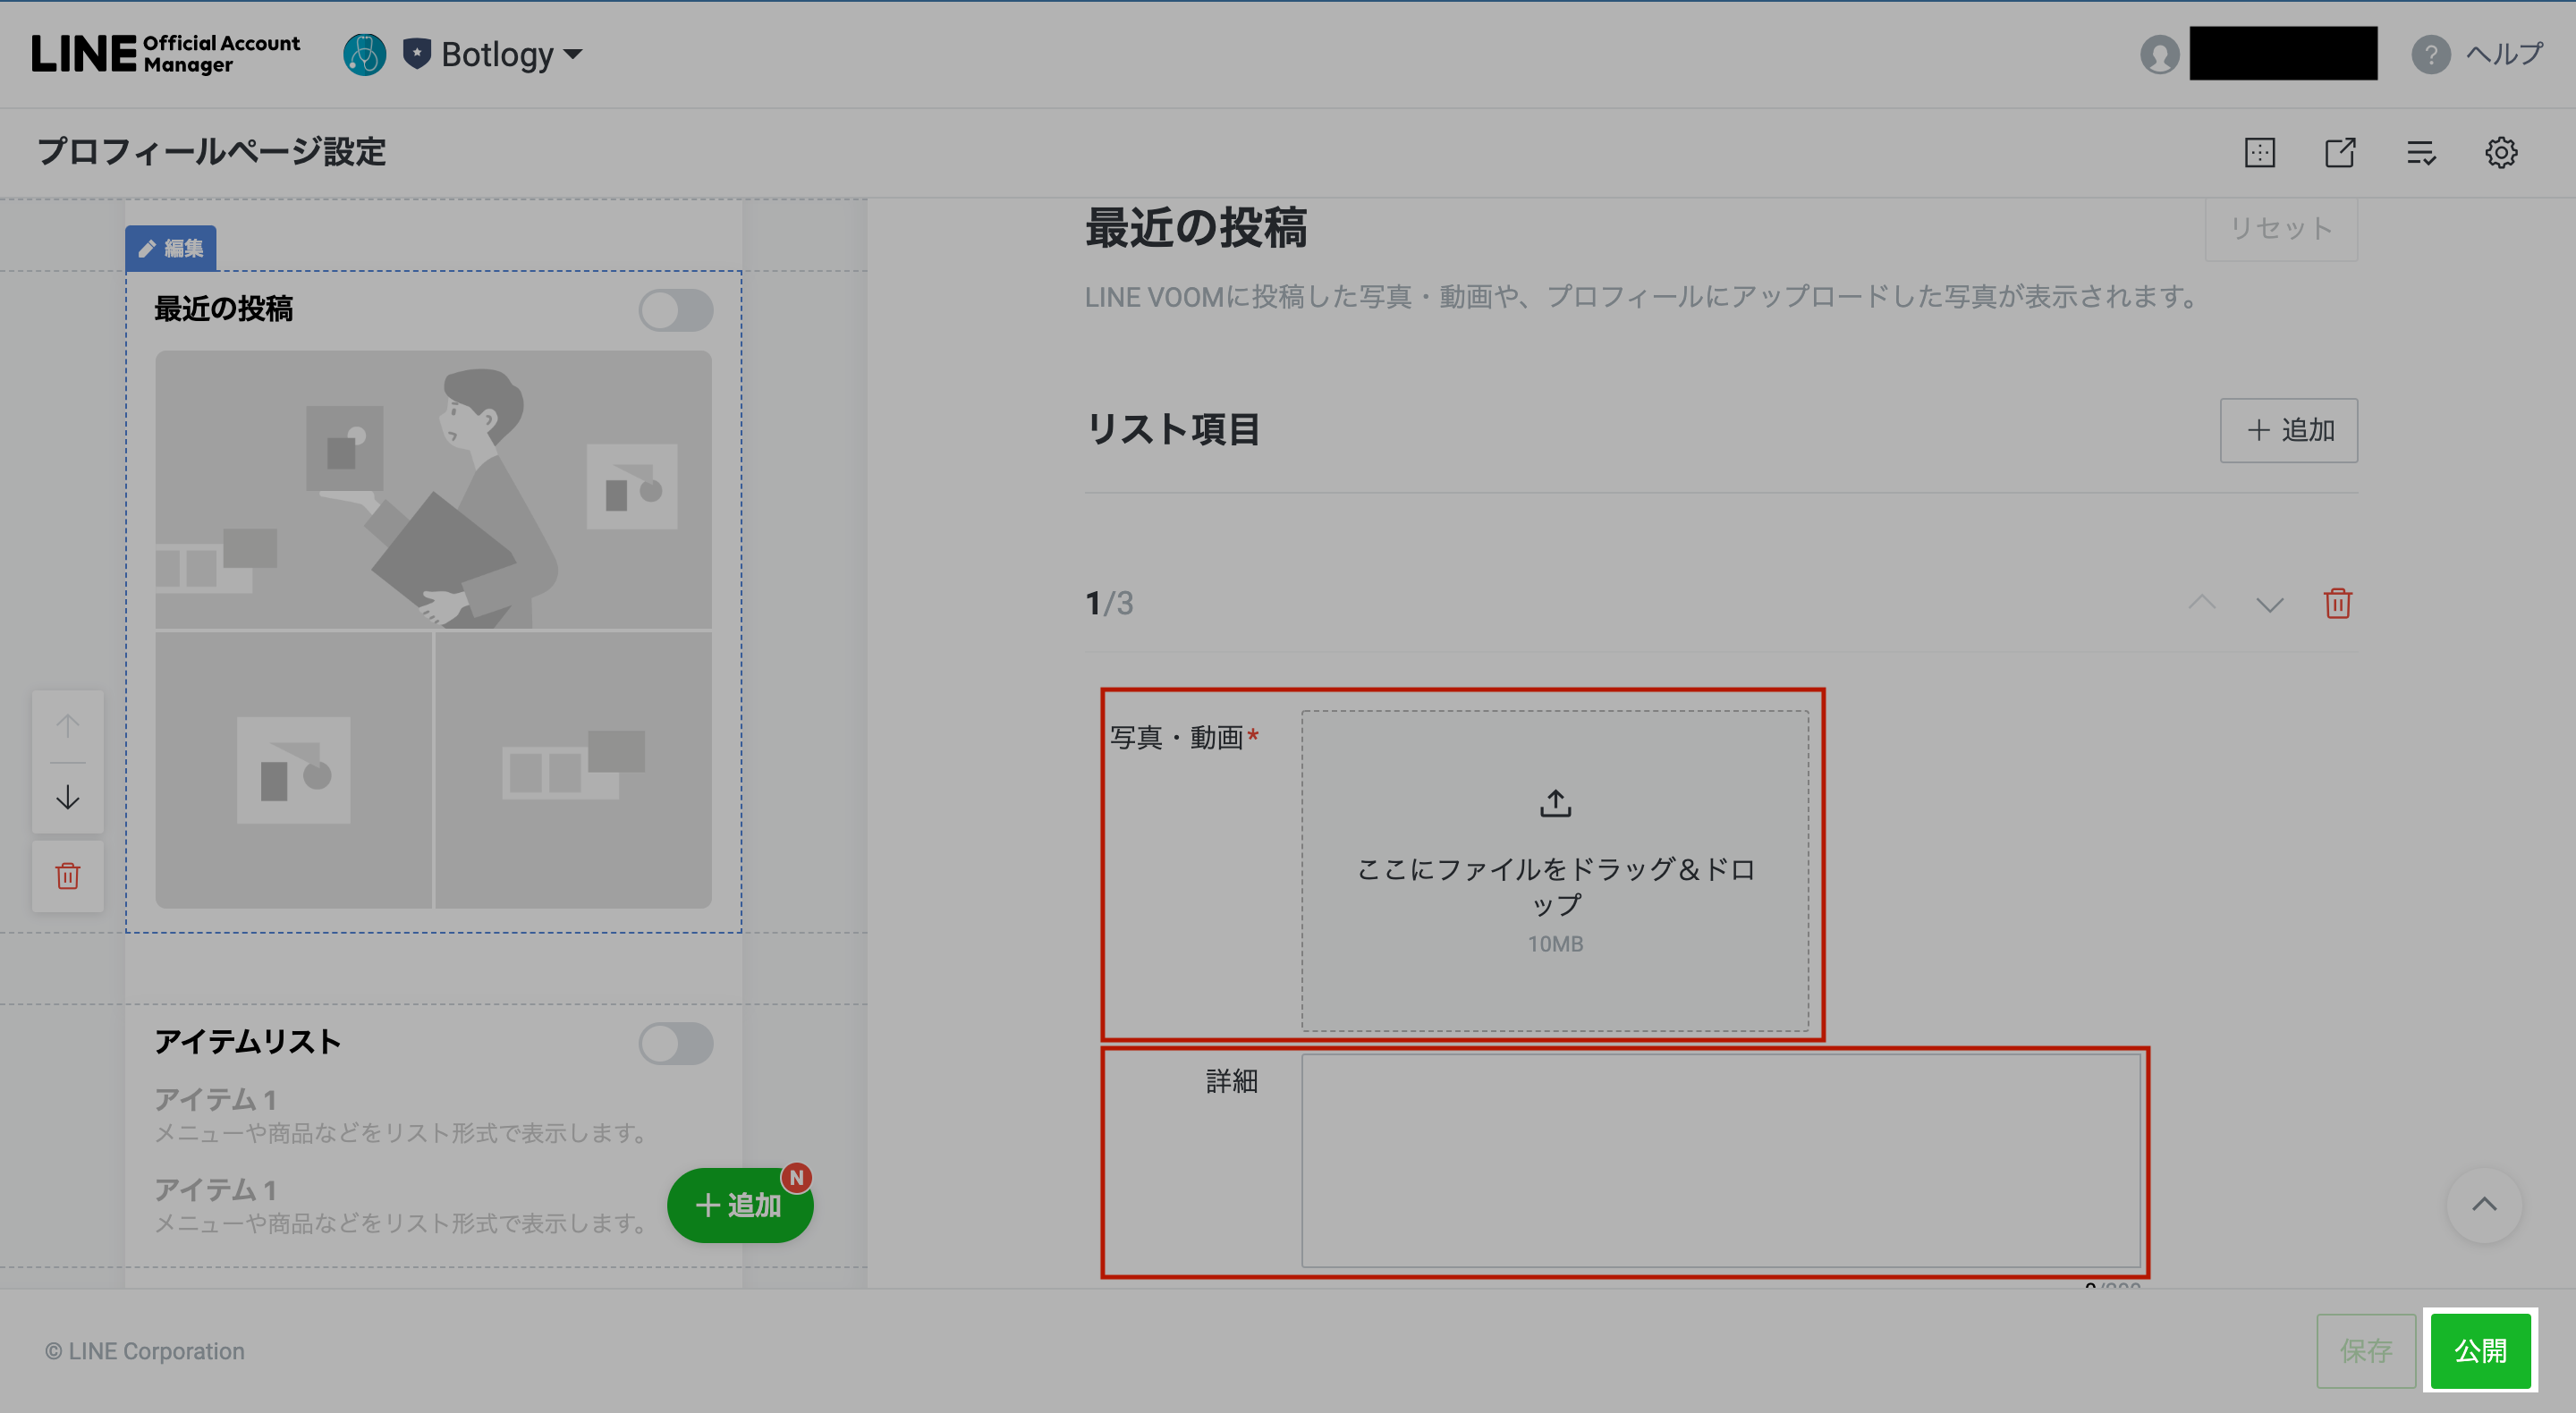Delete list item 1/3 with trash icon
This screenshot has height=1413, width=2576.
coord(2337,604)
